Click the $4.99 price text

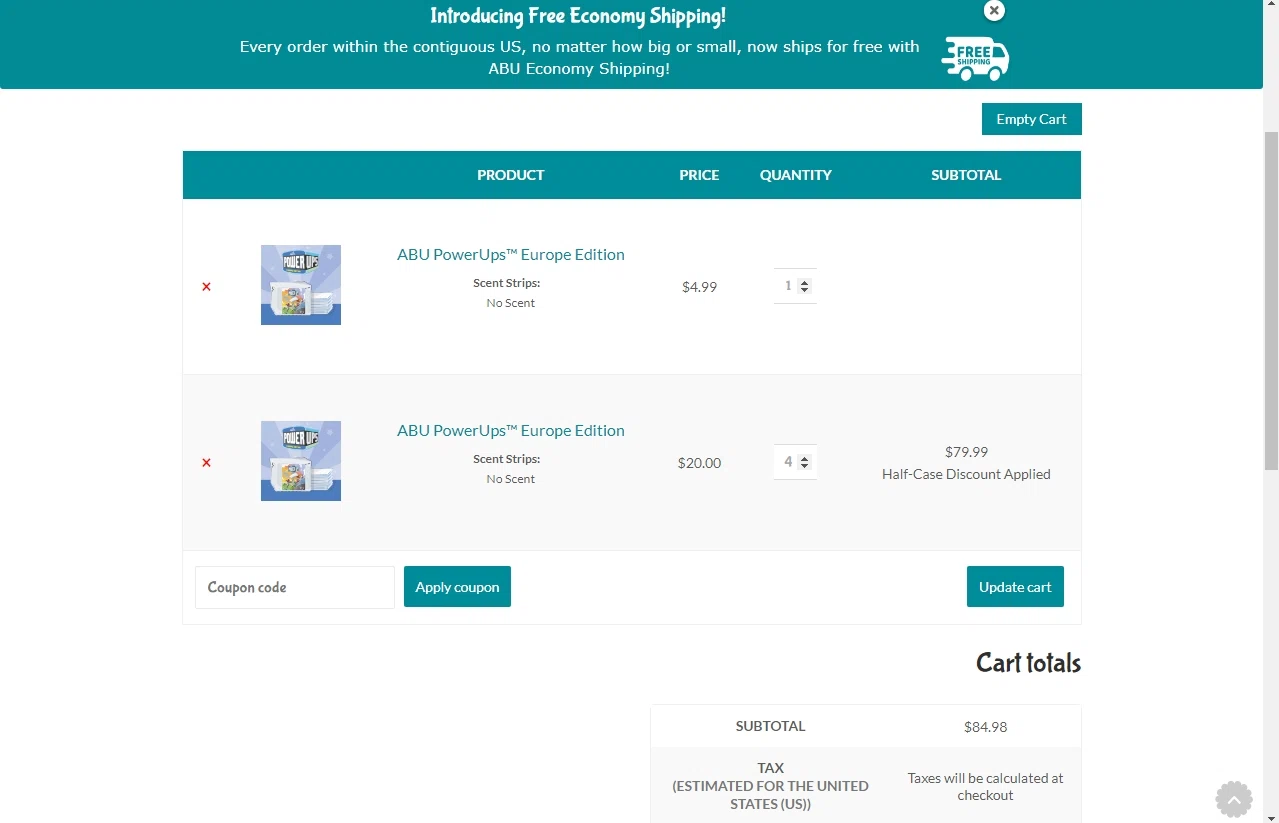699,287
